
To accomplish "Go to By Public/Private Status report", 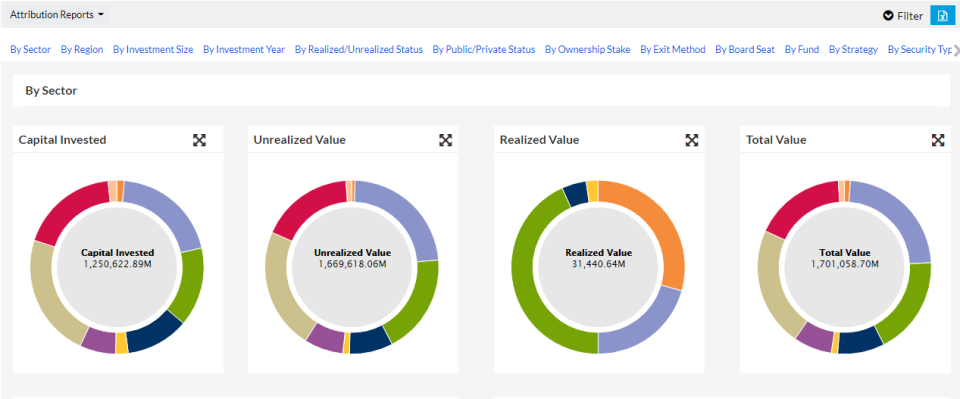I will coord(484,50).
